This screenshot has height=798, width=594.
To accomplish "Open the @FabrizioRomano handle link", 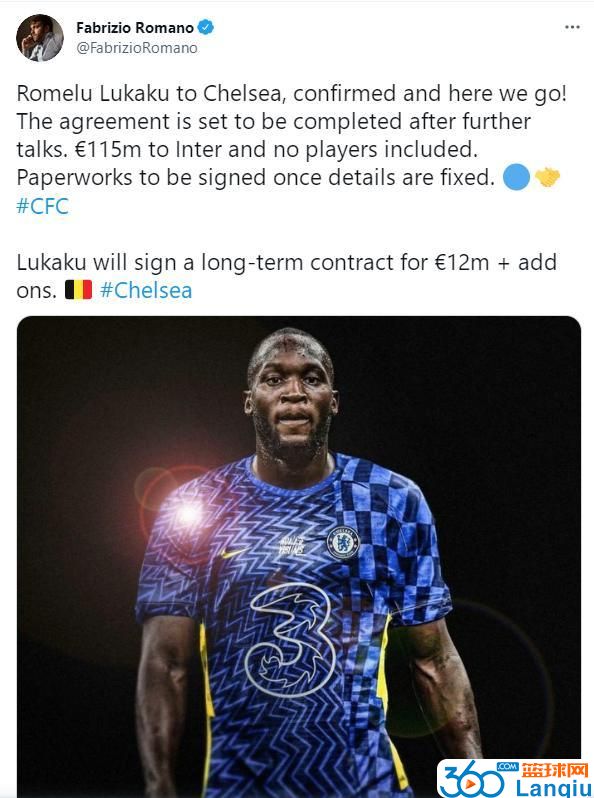I will click(x=137, y=48).
